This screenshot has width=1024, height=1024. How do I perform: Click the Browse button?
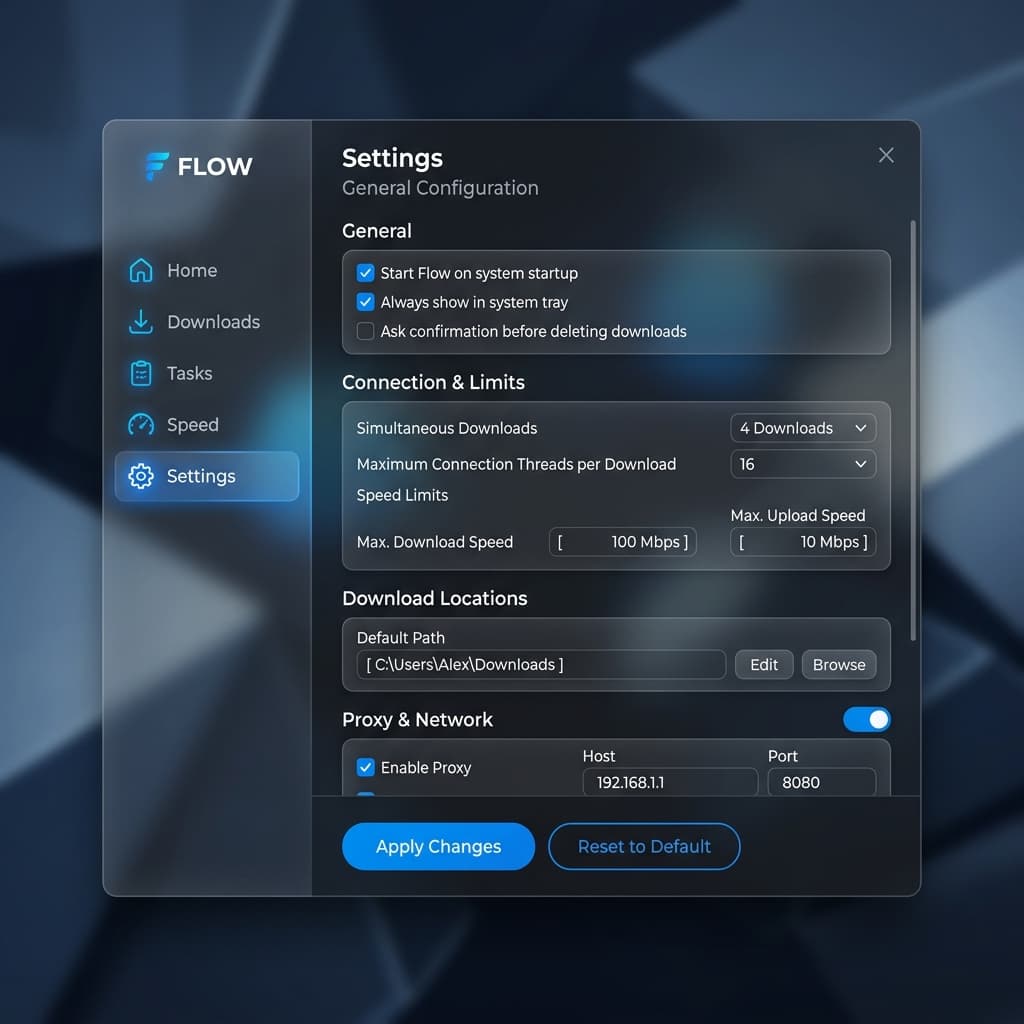click(839, 664)
